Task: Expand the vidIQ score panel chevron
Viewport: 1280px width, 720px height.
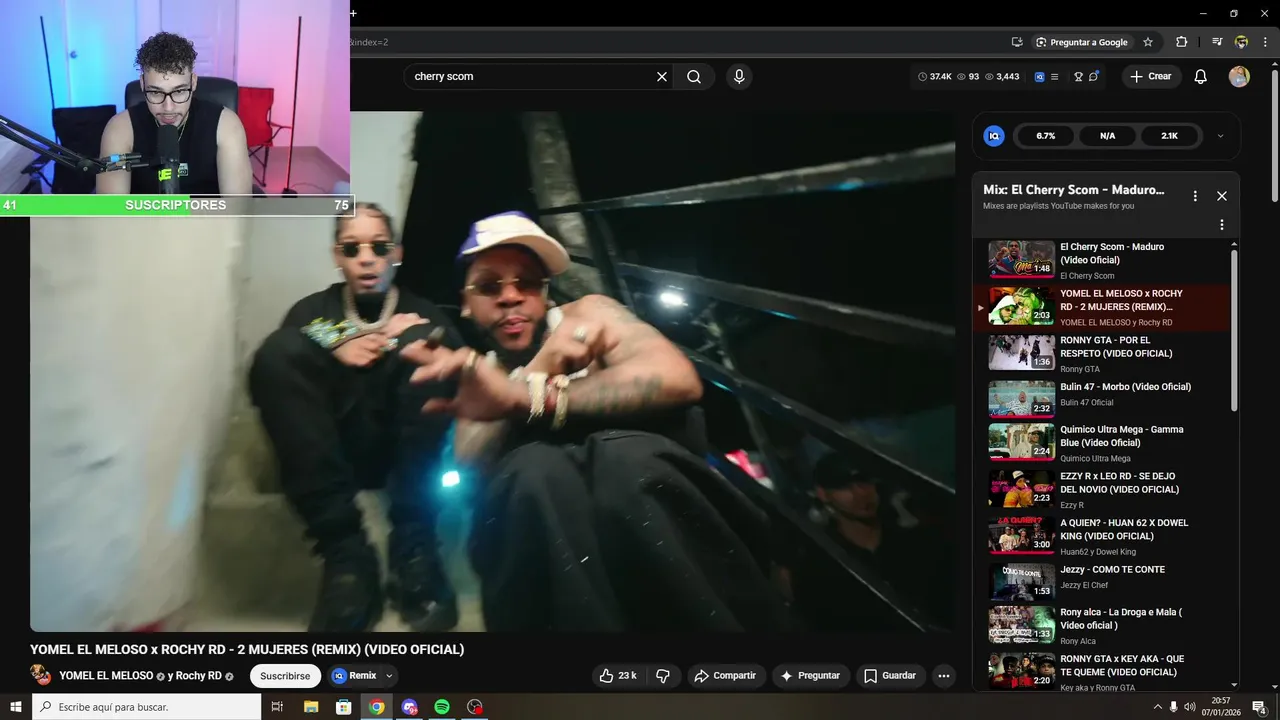Action: pyautogui.click(x=1220, y=136)
